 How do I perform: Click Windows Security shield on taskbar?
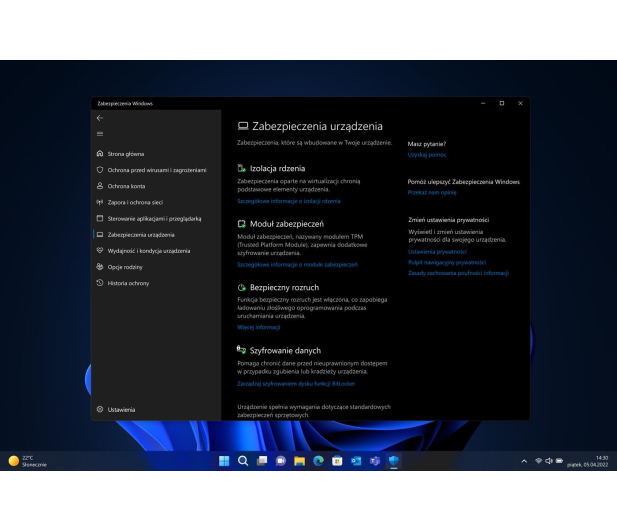pyautogui.click(x=394, y=461)
